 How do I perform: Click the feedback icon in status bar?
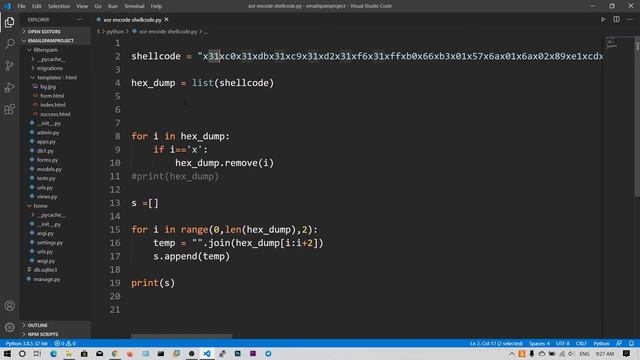point(619,343)
